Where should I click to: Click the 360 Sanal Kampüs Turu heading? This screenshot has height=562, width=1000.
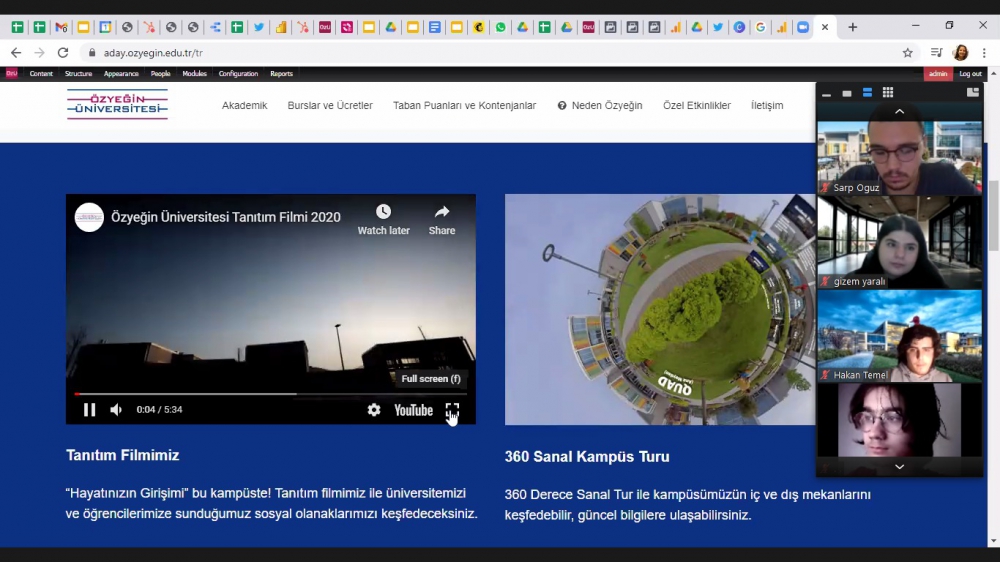[x=587, y=457]
